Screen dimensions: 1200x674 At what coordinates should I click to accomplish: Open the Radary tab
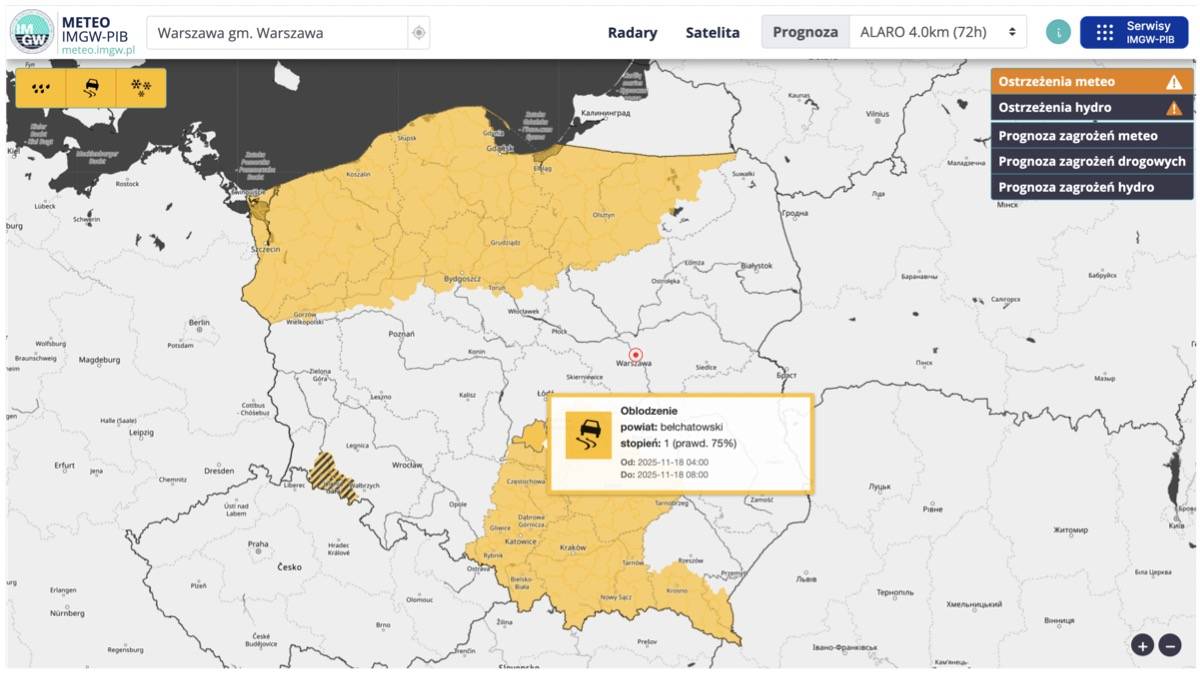(632, 32)
